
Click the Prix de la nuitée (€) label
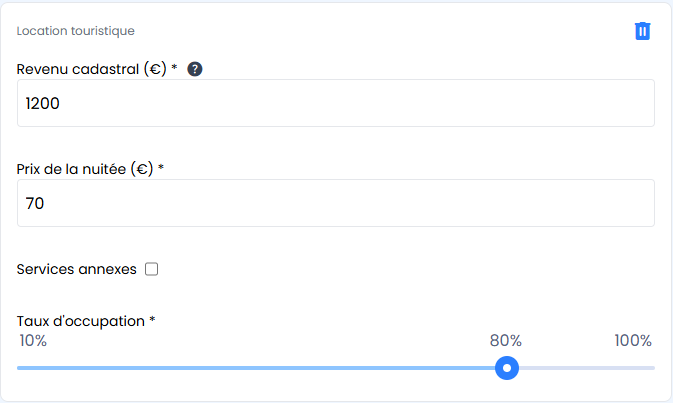click(x=85, y=169)
